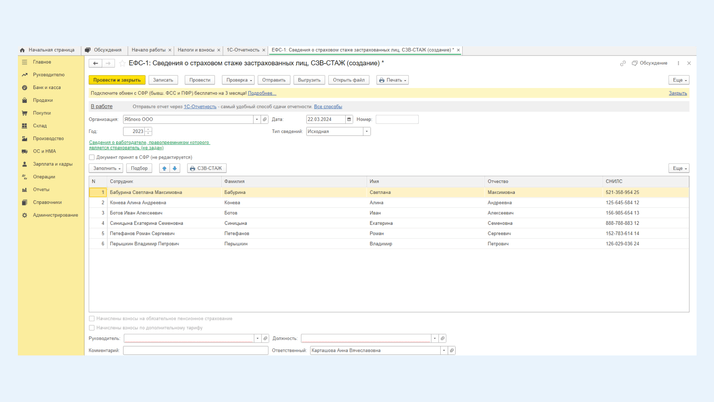This screenshot has height=402, width=714.
Task: Move selected row up with arrow icon
Action: (165, 168)
